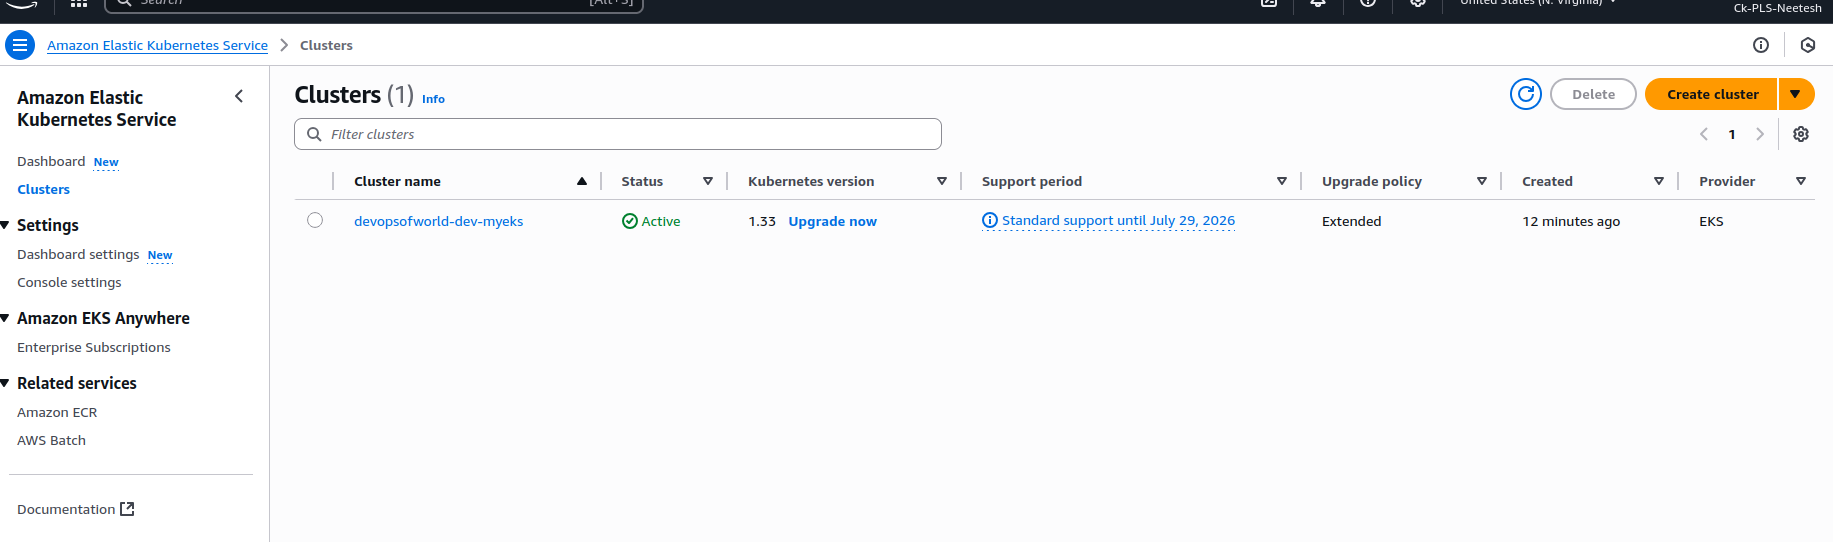
Task: Click the Info link next to Clusters heading
Action: (x=433, y=99)
